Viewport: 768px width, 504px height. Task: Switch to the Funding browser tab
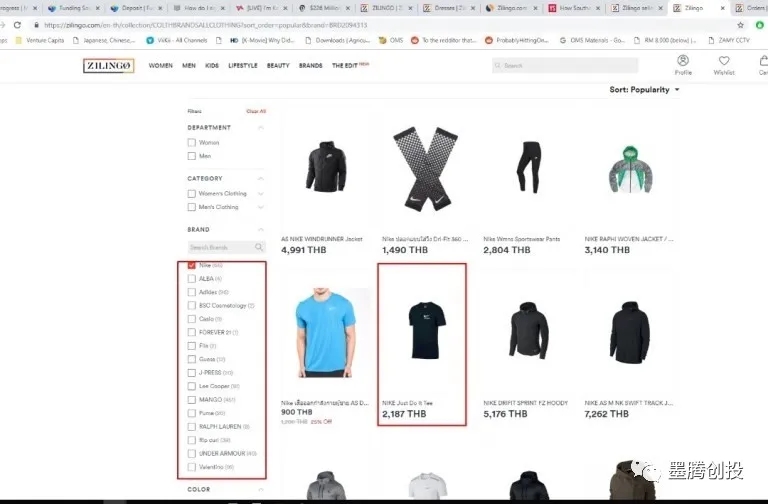point(73,8)
